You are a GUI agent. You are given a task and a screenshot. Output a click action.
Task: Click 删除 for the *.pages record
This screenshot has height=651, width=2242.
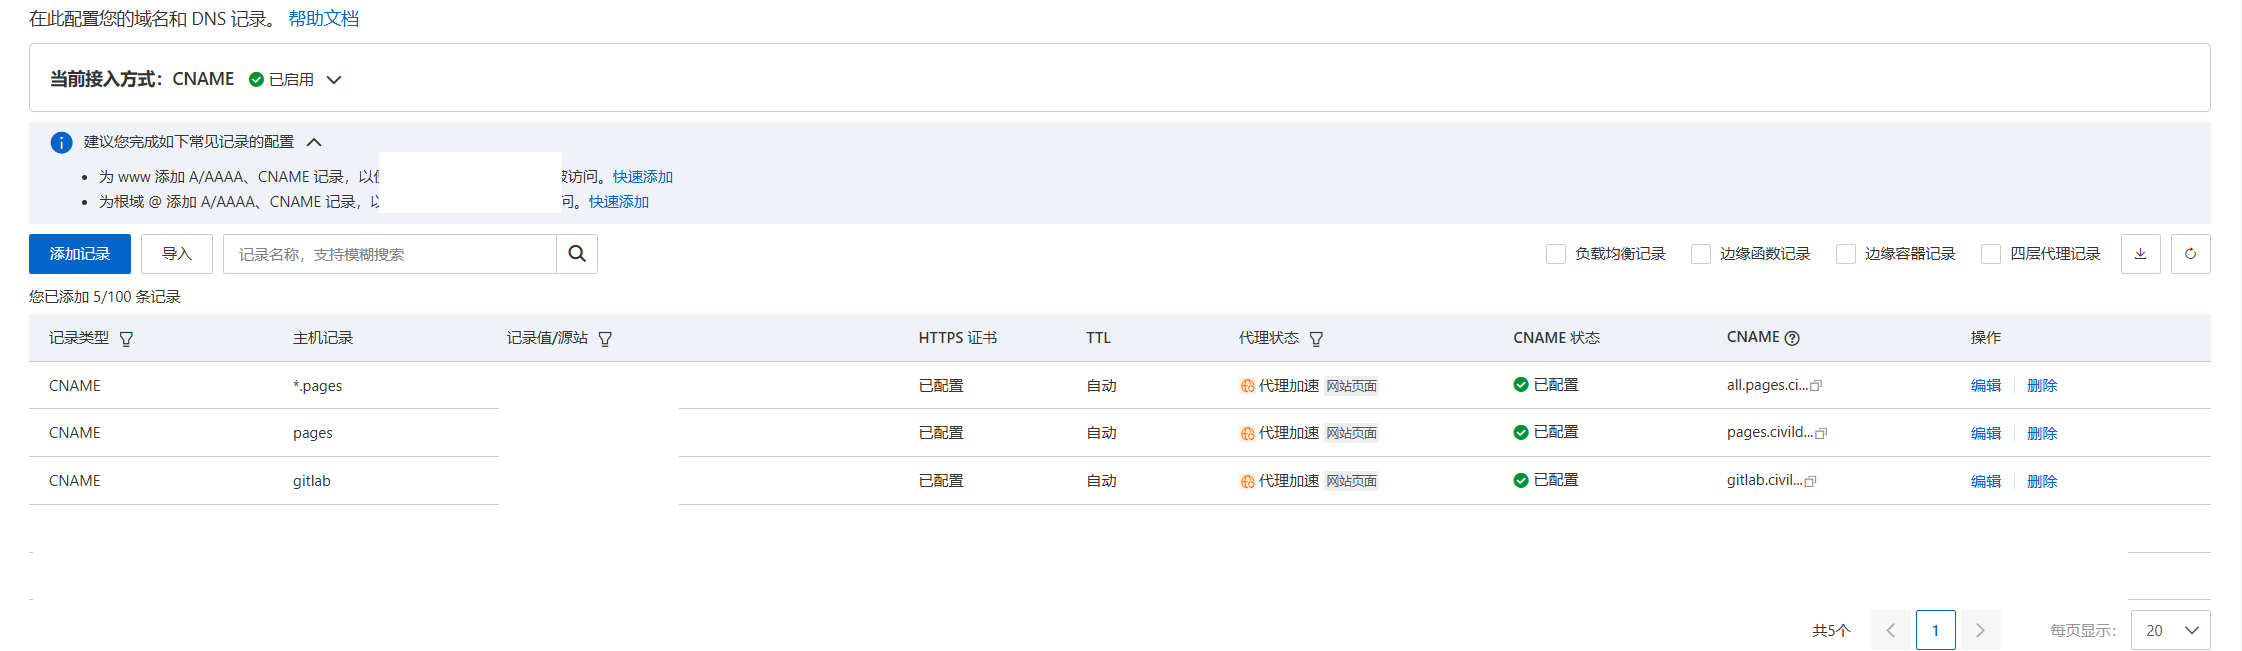click(x=2042, y=386)
